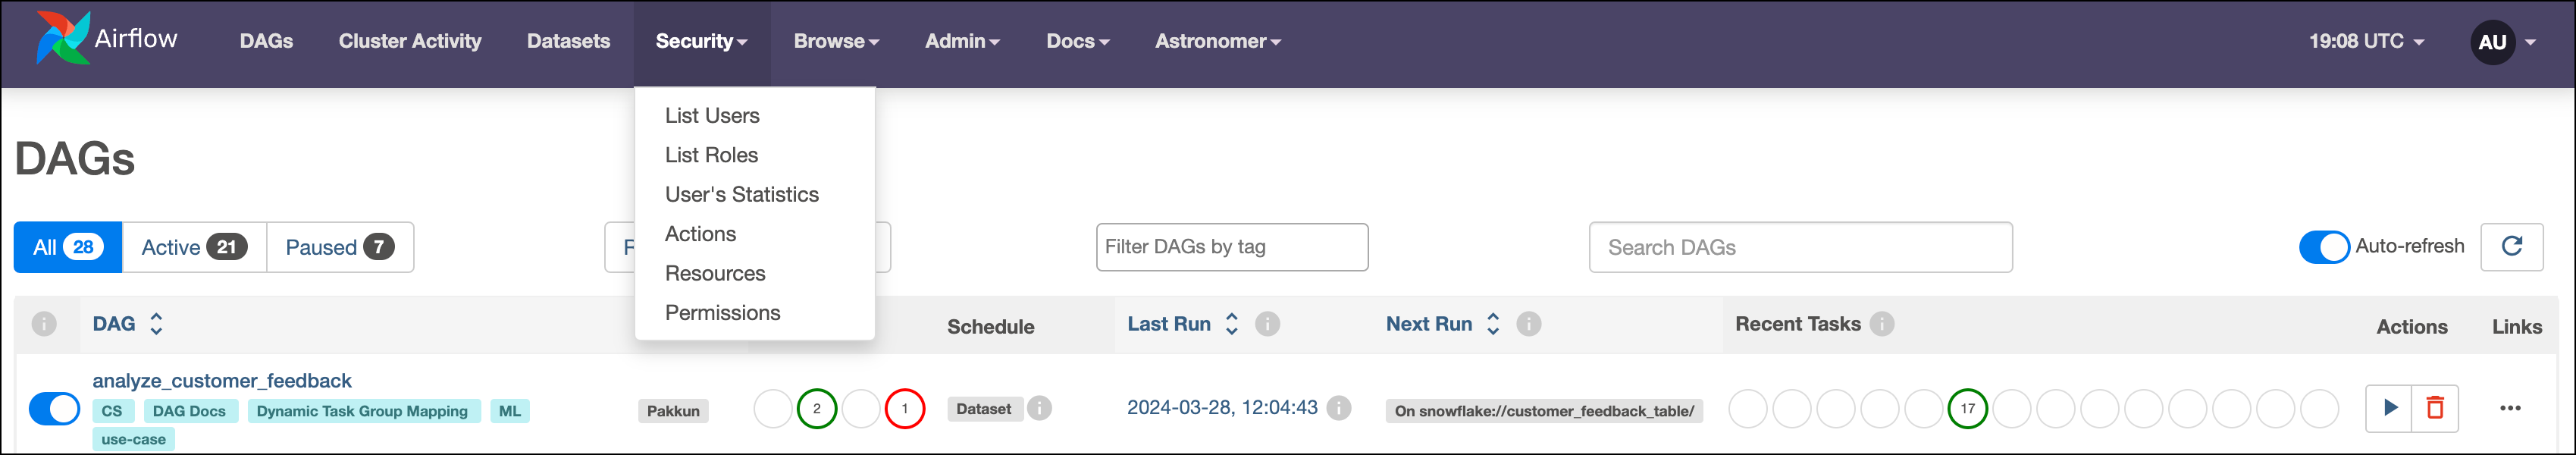Click the info icon beside Recent Tasks header
The image size is (2576, 455).
pyautogui.click(x=1883, y=324)
